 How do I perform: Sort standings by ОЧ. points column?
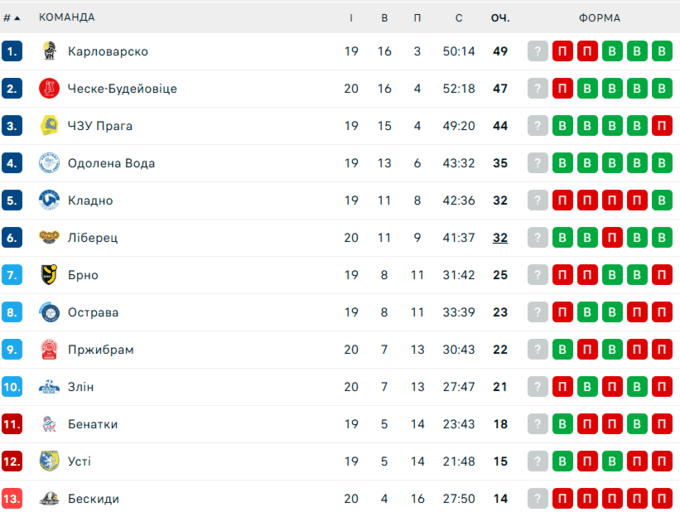pyautogui.click(x=500, y=17)
